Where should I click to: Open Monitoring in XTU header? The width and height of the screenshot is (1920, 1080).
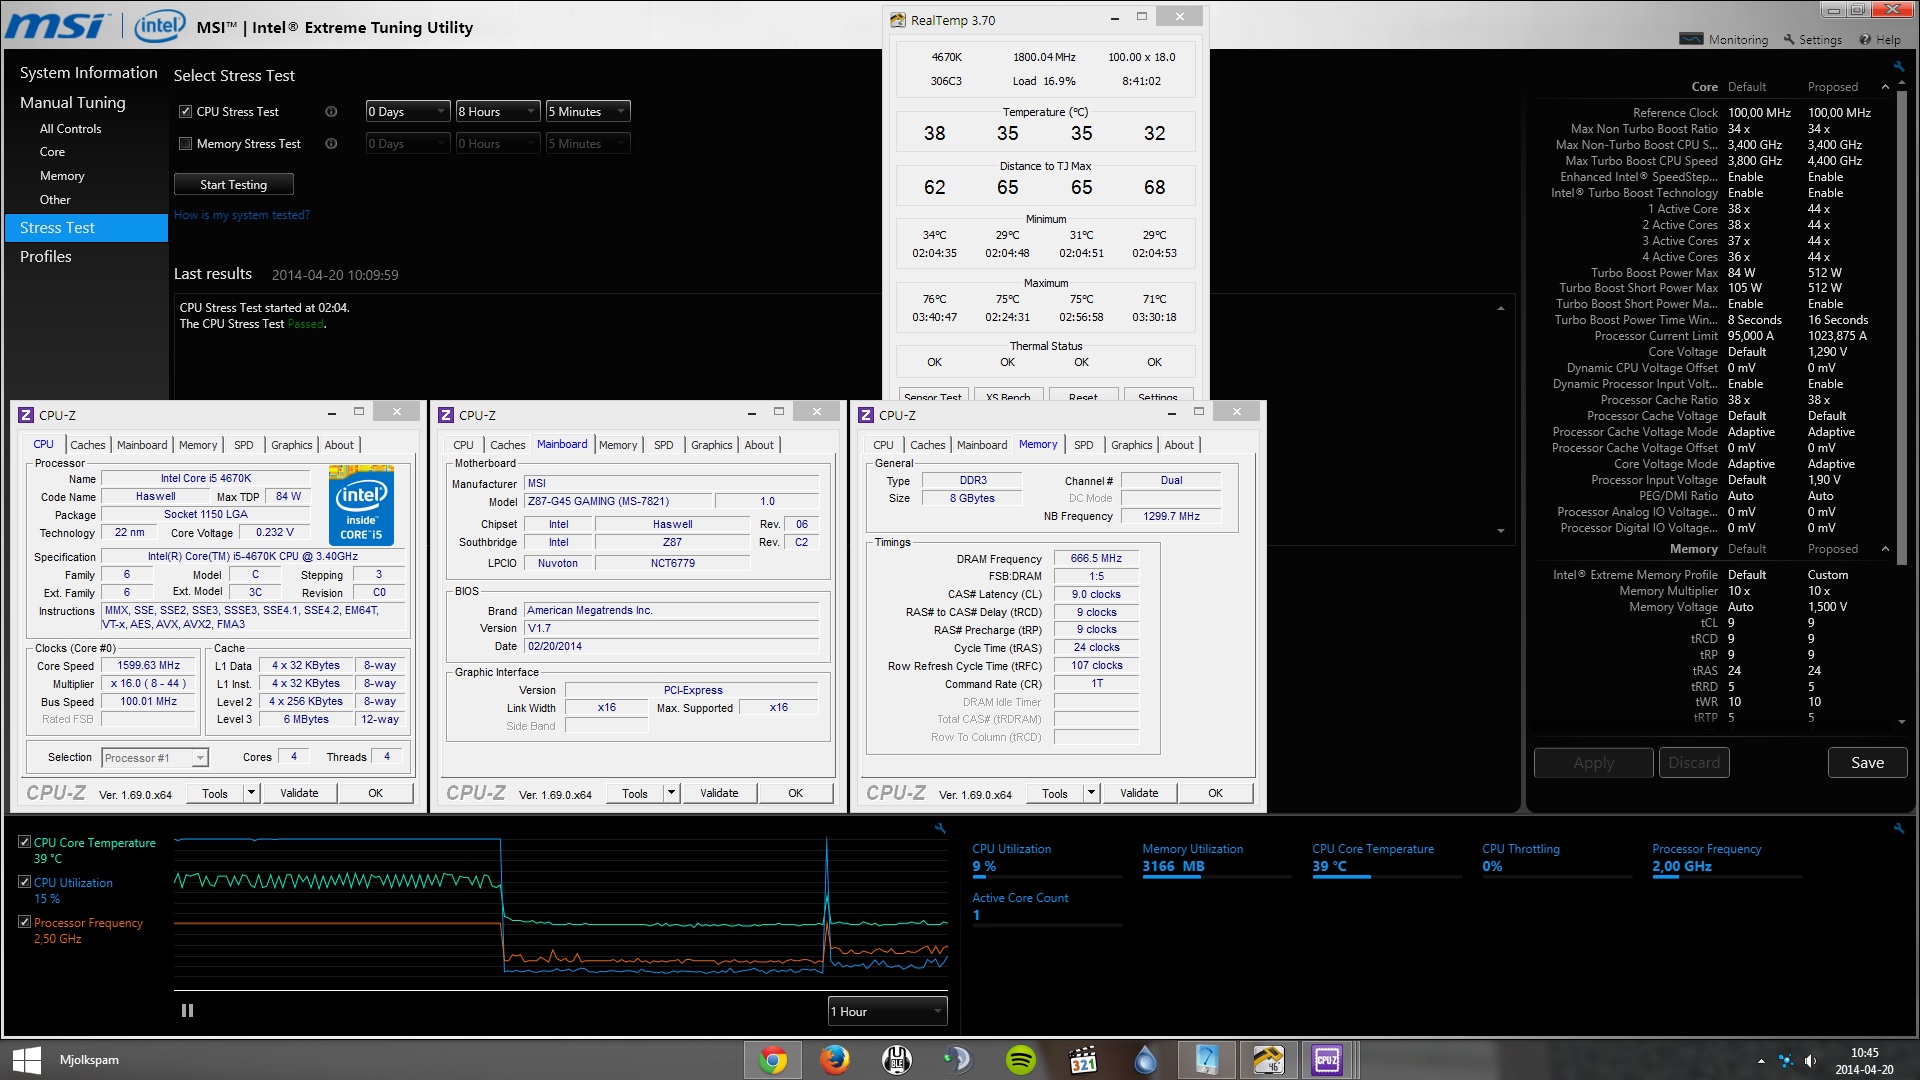1724,40
